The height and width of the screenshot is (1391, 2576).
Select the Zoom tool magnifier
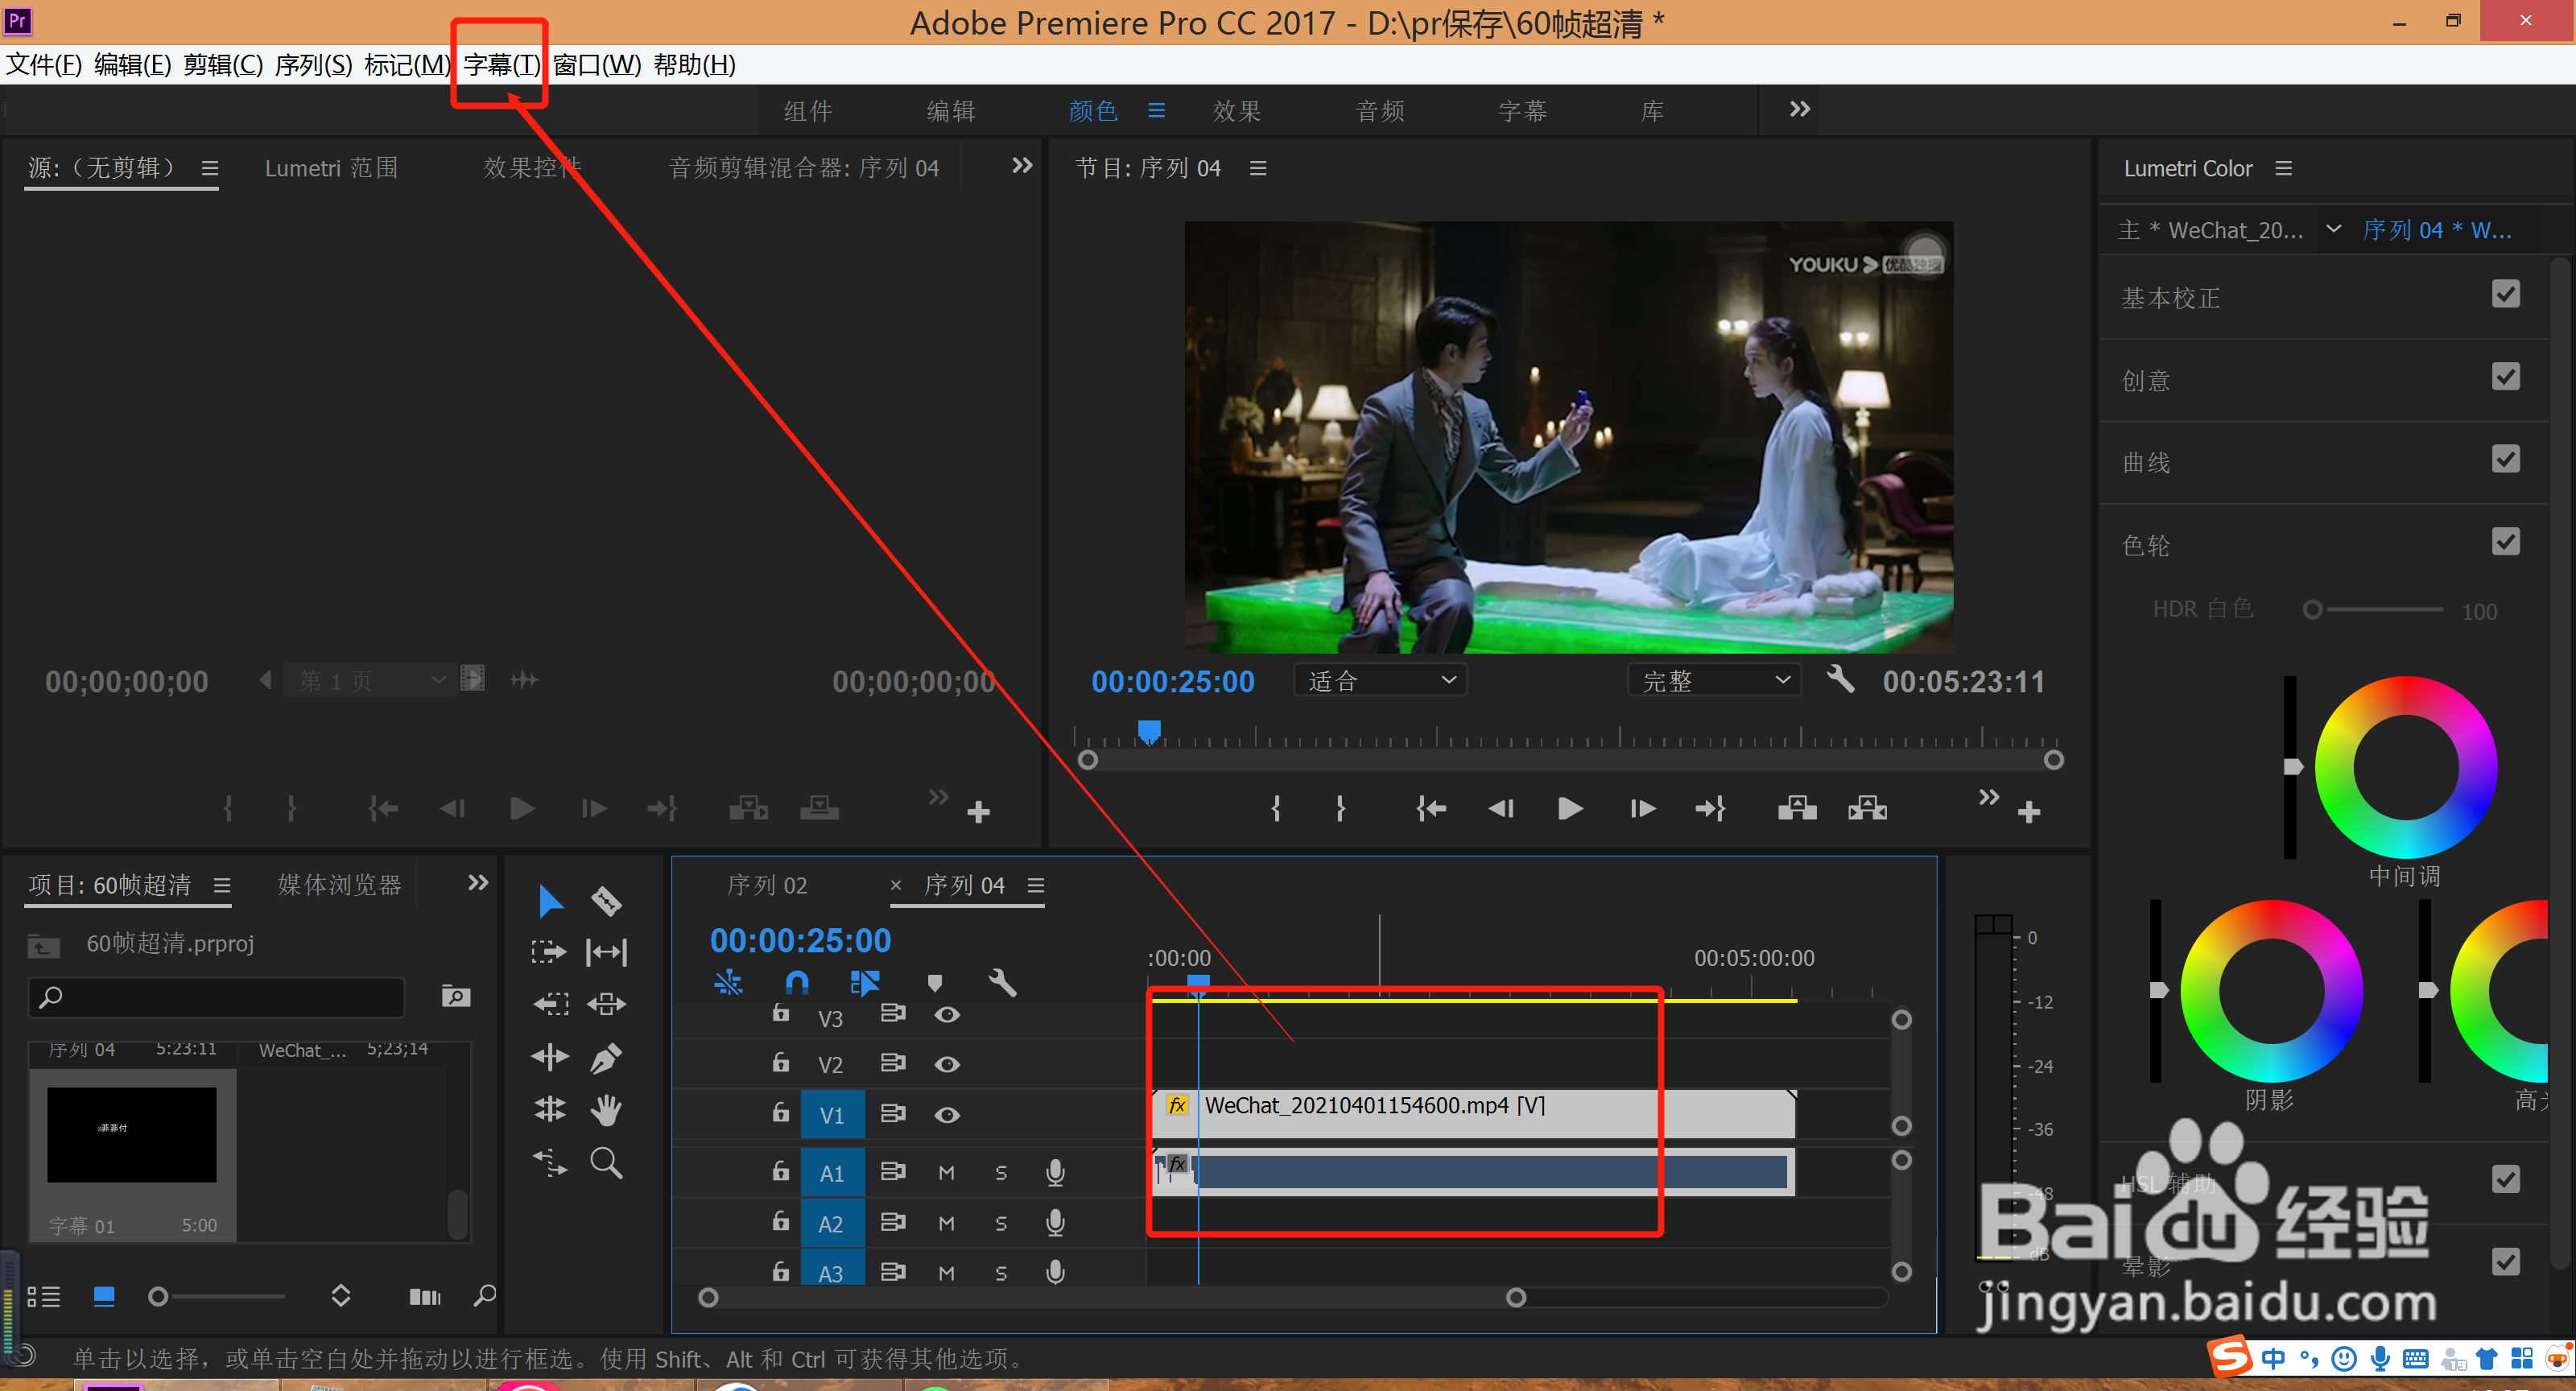[x=606, y=1162]
